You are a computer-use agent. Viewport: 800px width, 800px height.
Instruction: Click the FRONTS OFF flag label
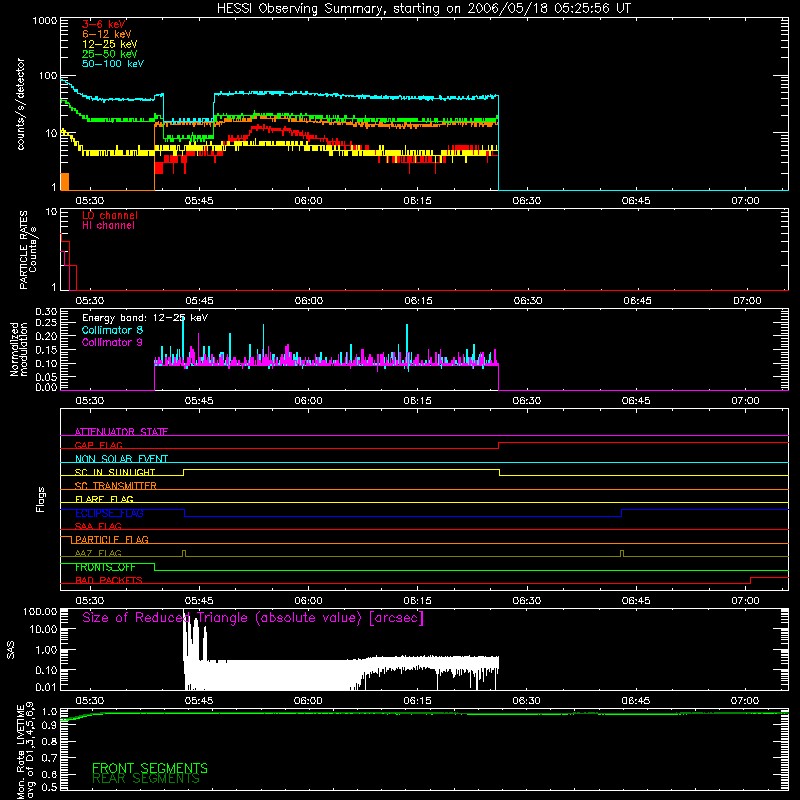point(105,567)
